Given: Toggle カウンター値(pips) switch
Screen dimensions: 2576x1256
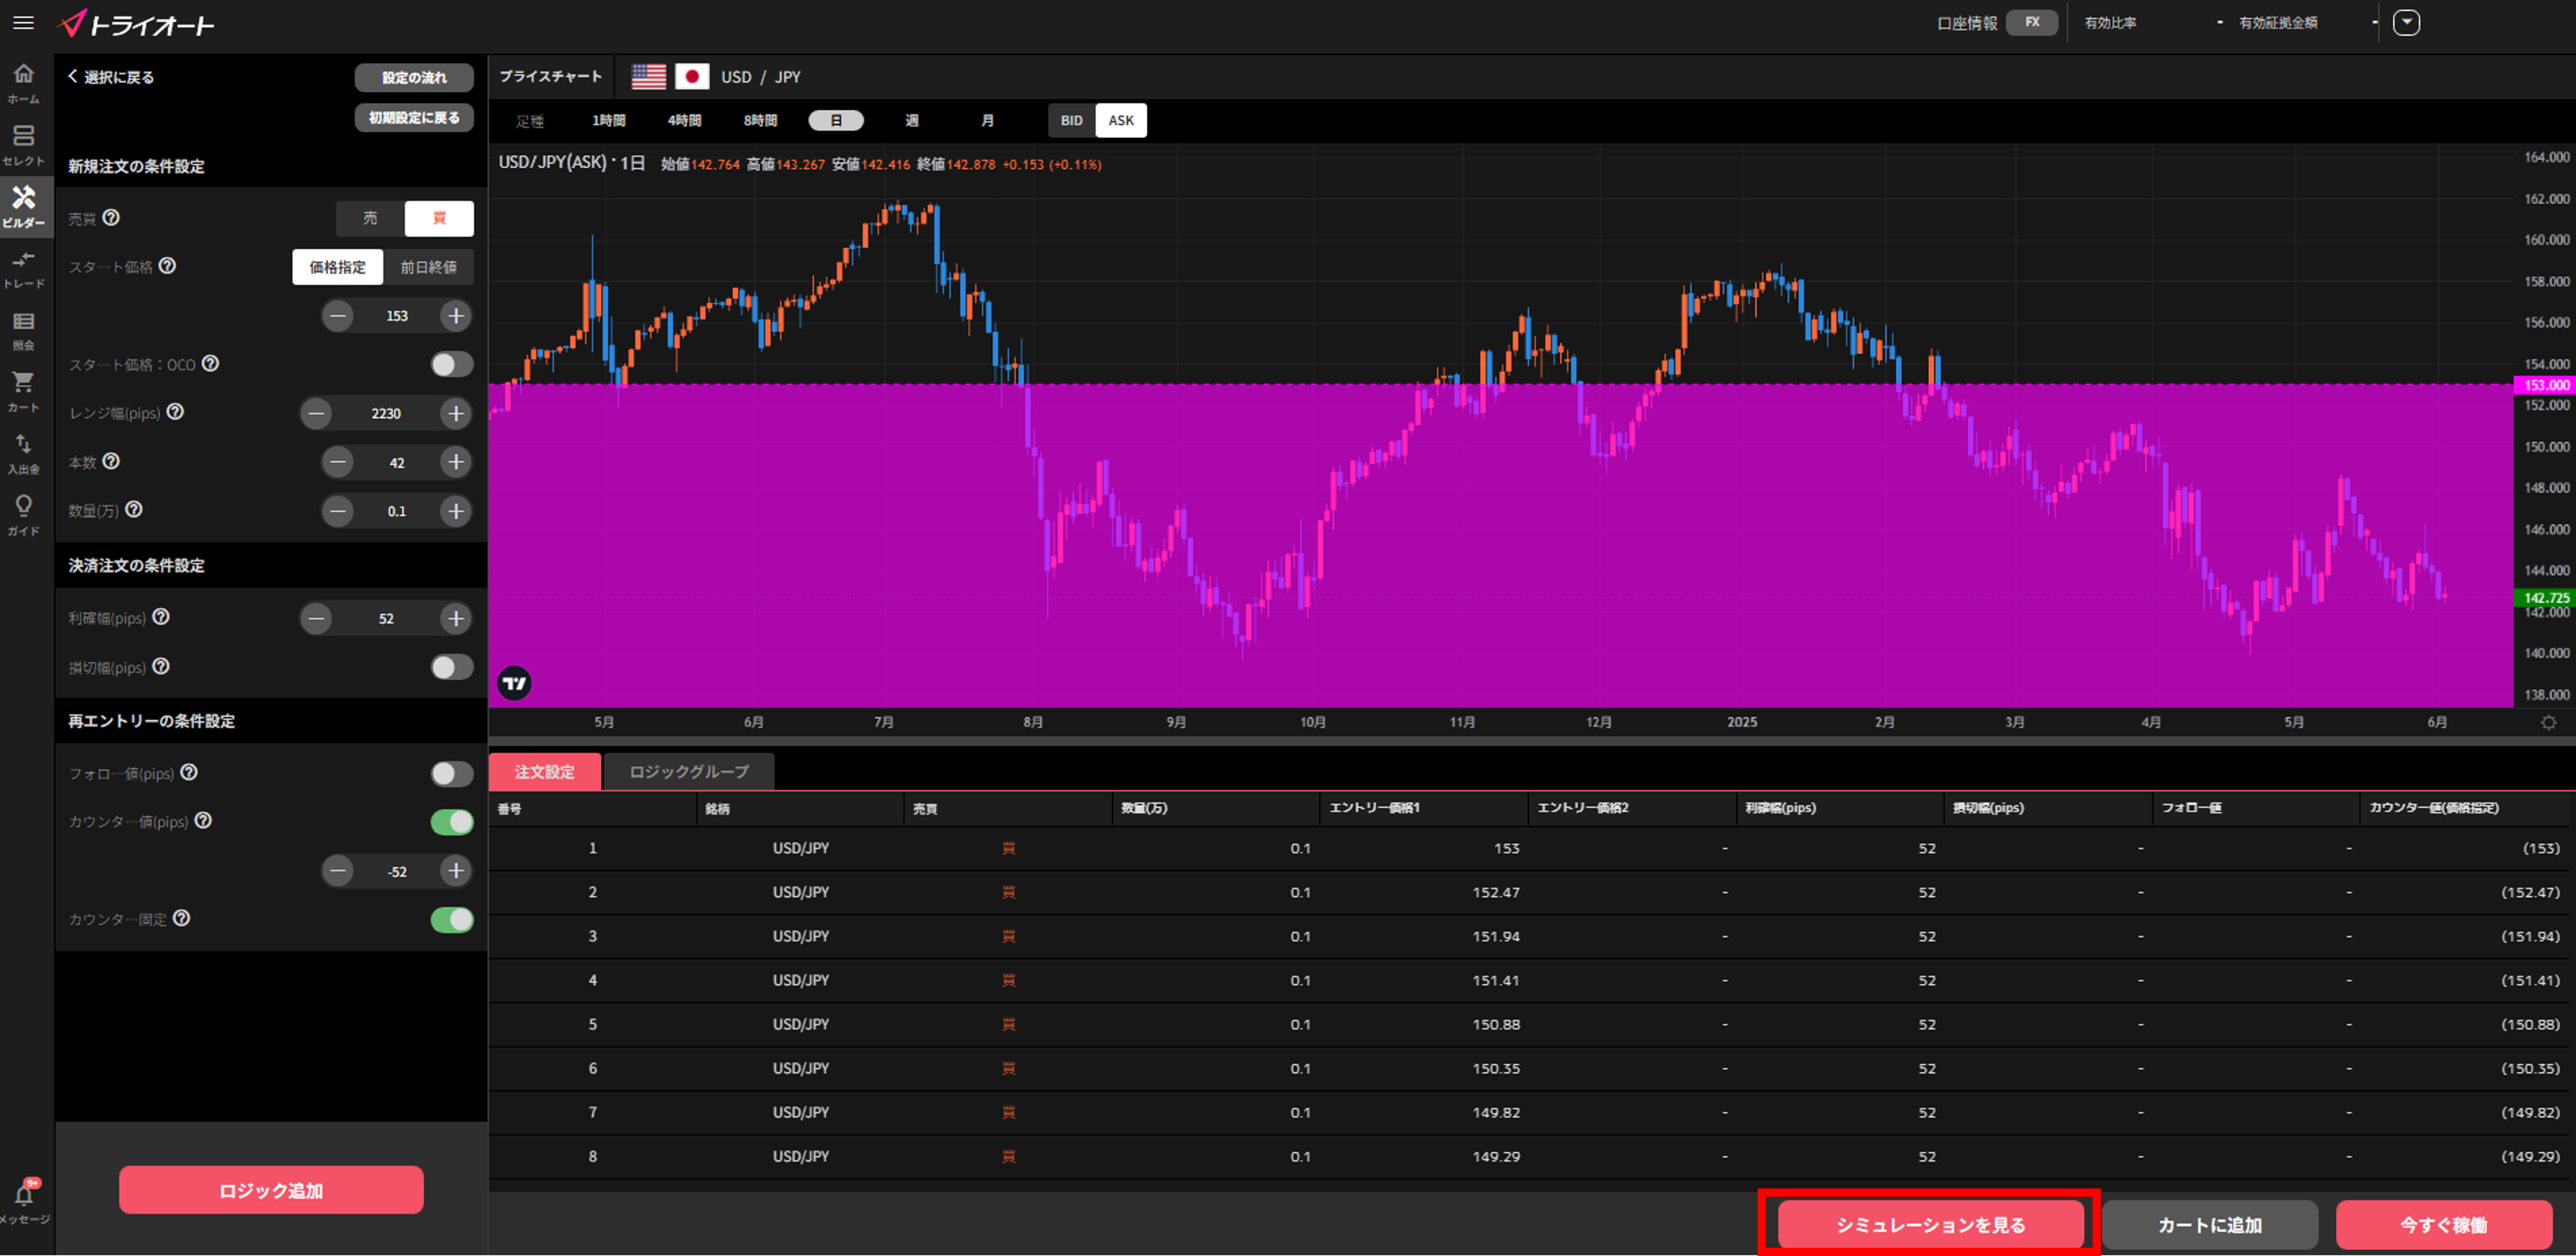Looking at the screenshot, I should coord(452,822).
